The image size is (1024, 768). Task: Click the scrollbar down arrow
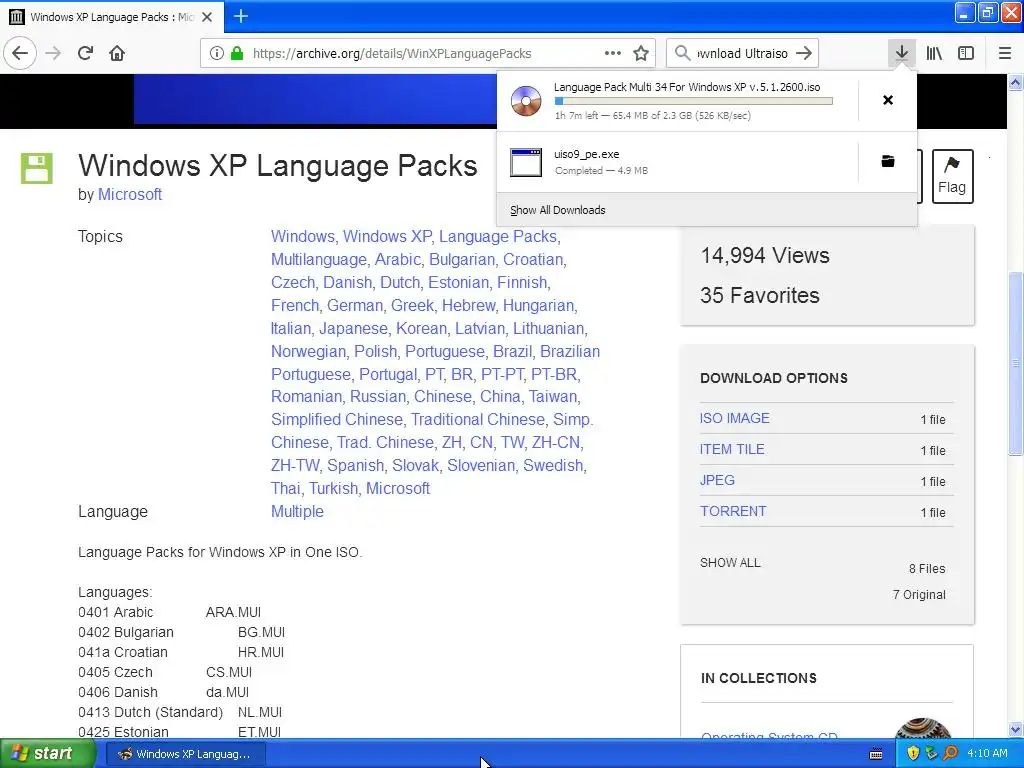pos(1016,729)
